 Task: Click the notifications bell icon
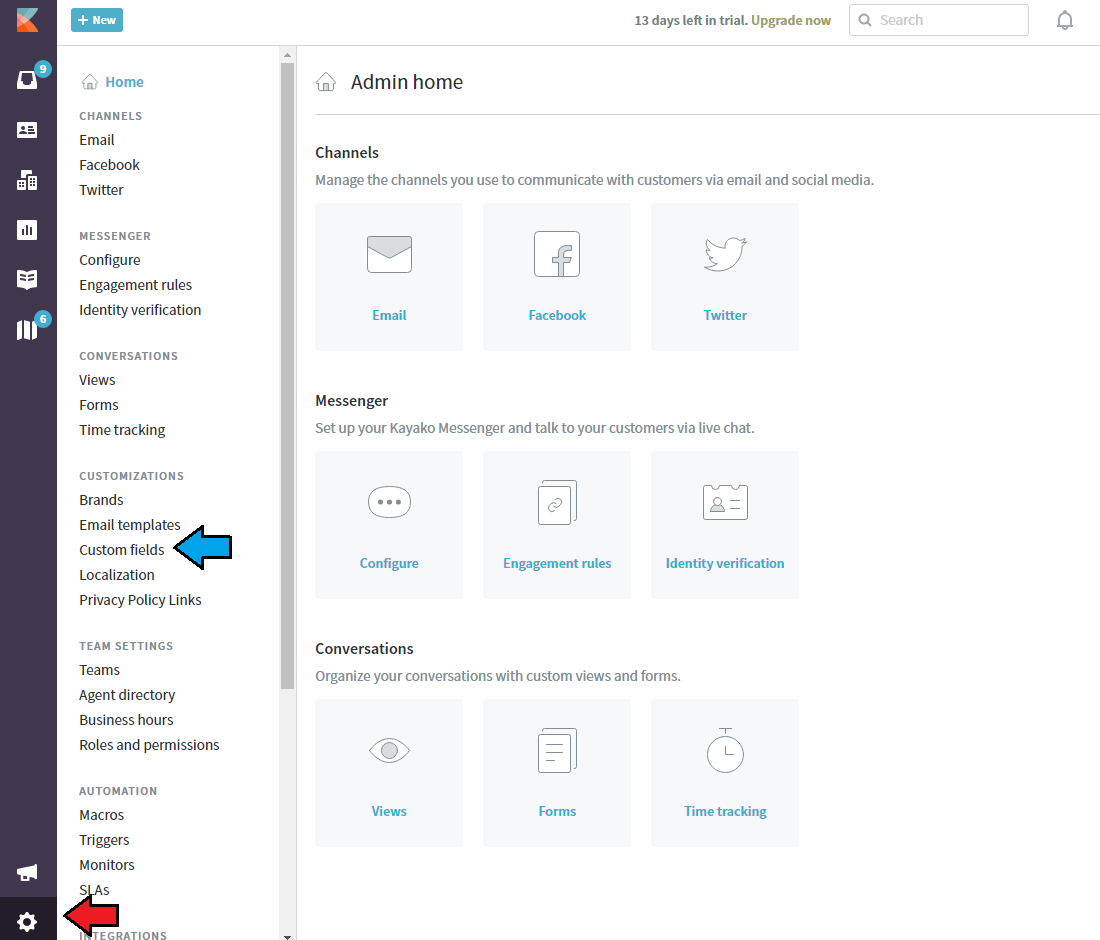[x=1065, y=21]
